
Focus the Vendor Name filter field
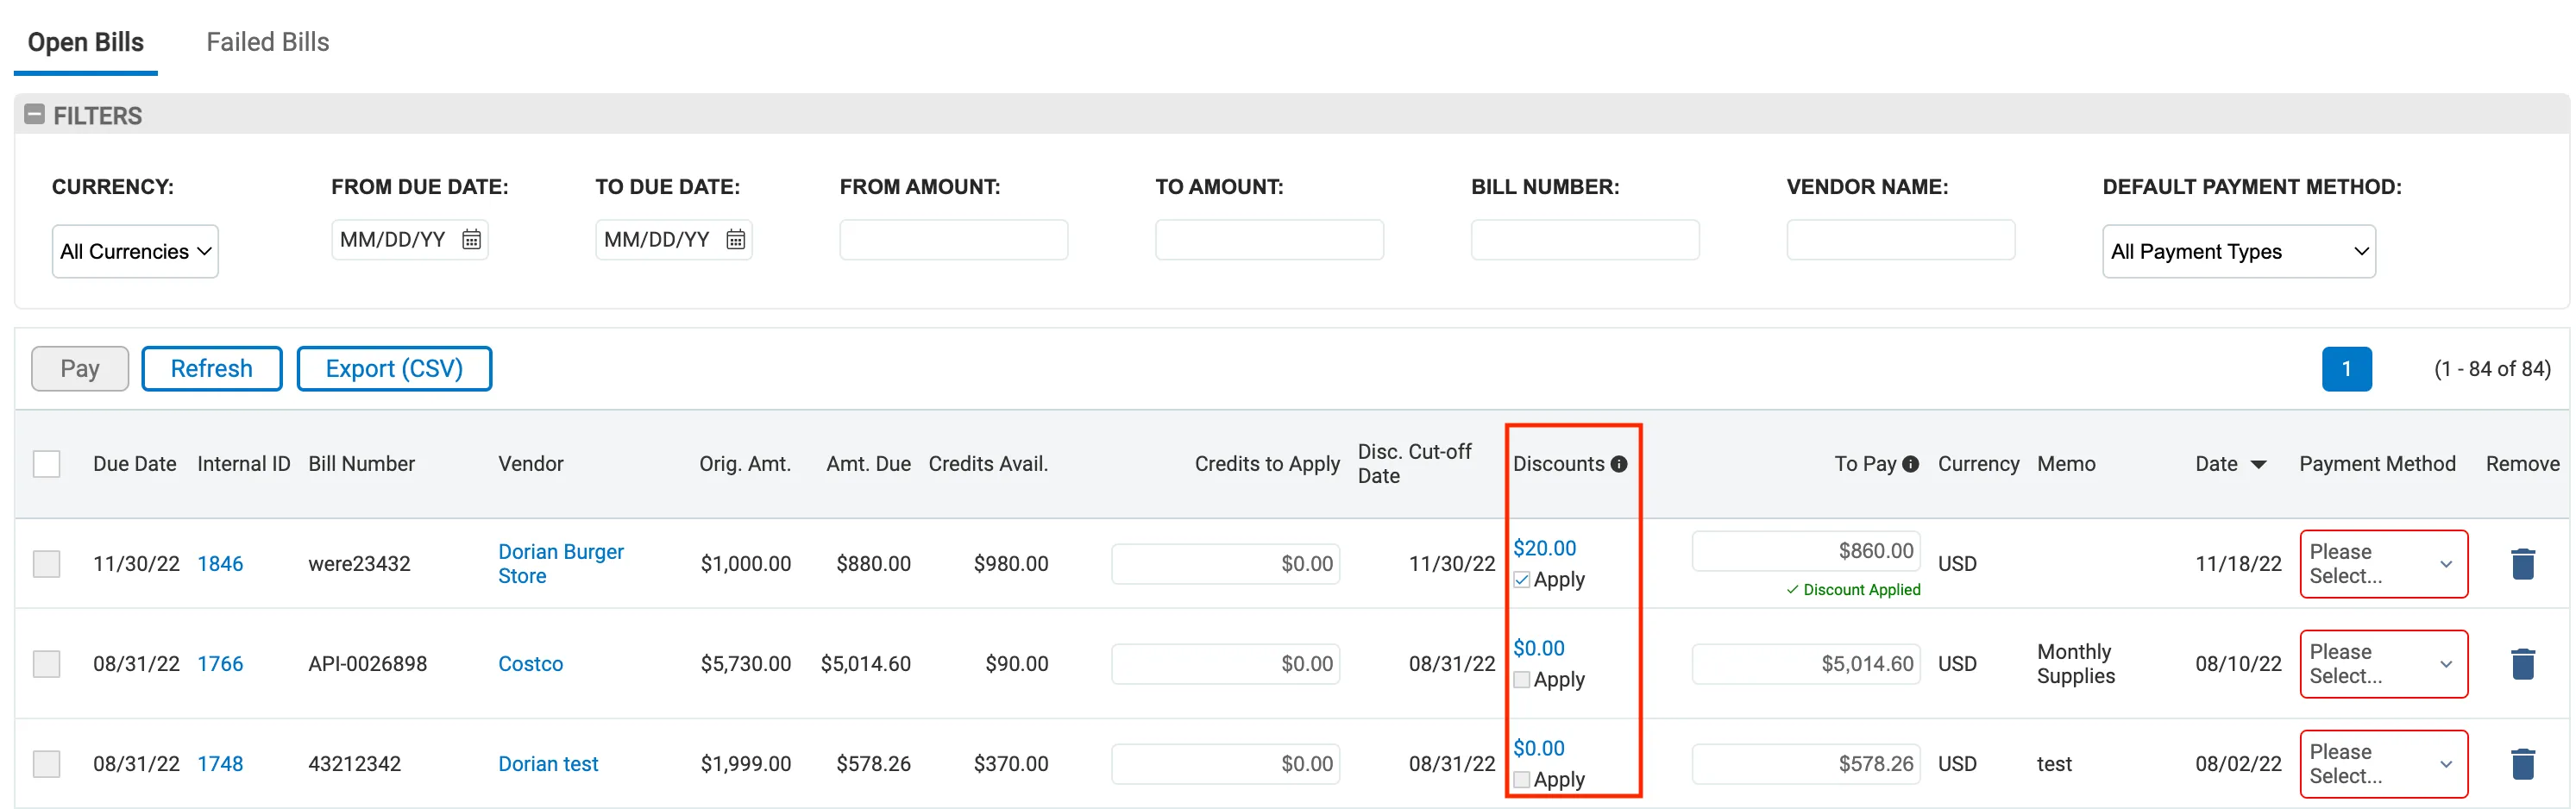(1900, 240)
